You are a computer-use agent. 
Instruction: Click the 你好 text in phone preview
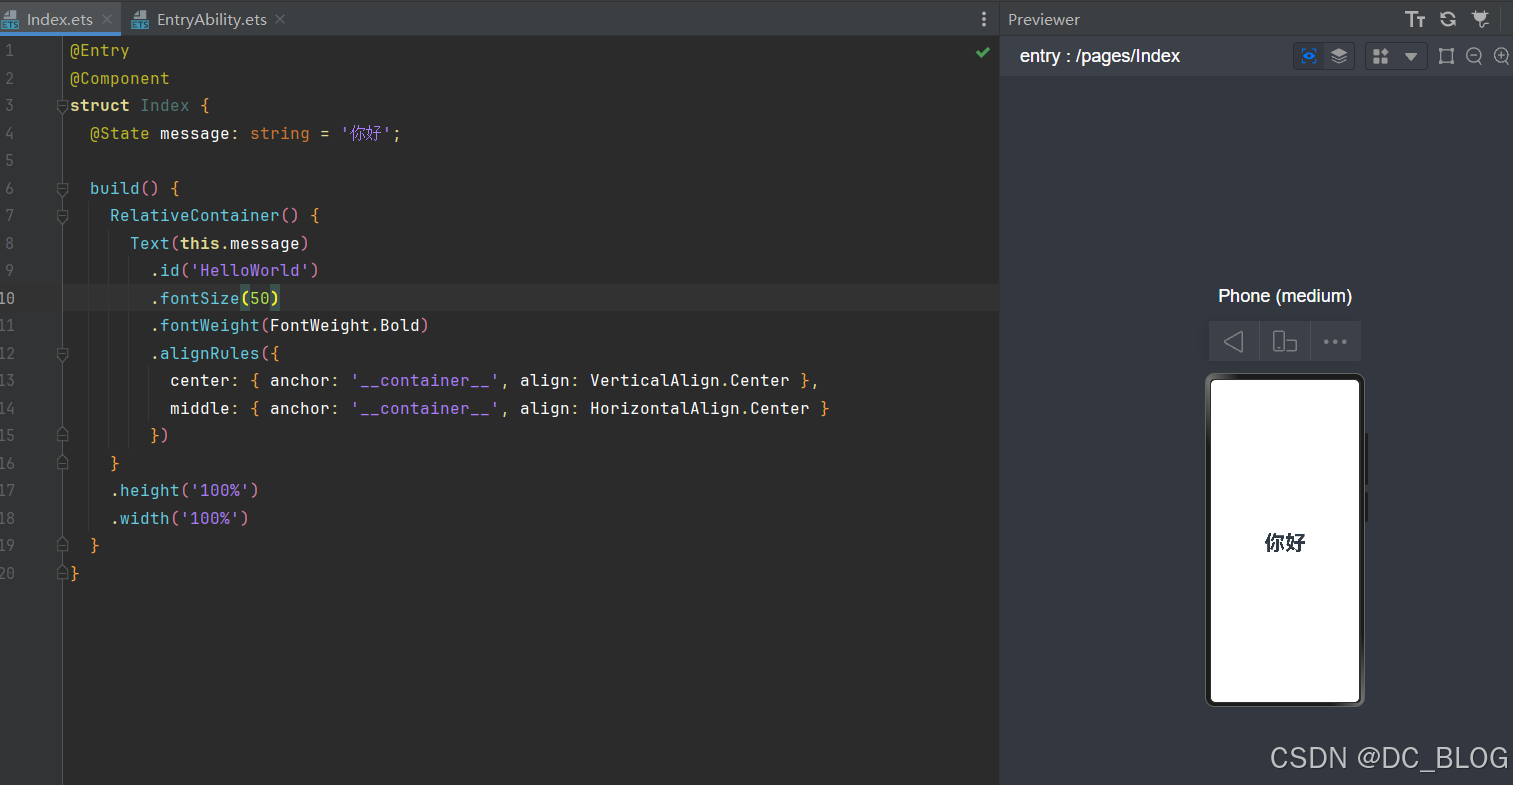pyautogui.click(x=1285, y=543)
